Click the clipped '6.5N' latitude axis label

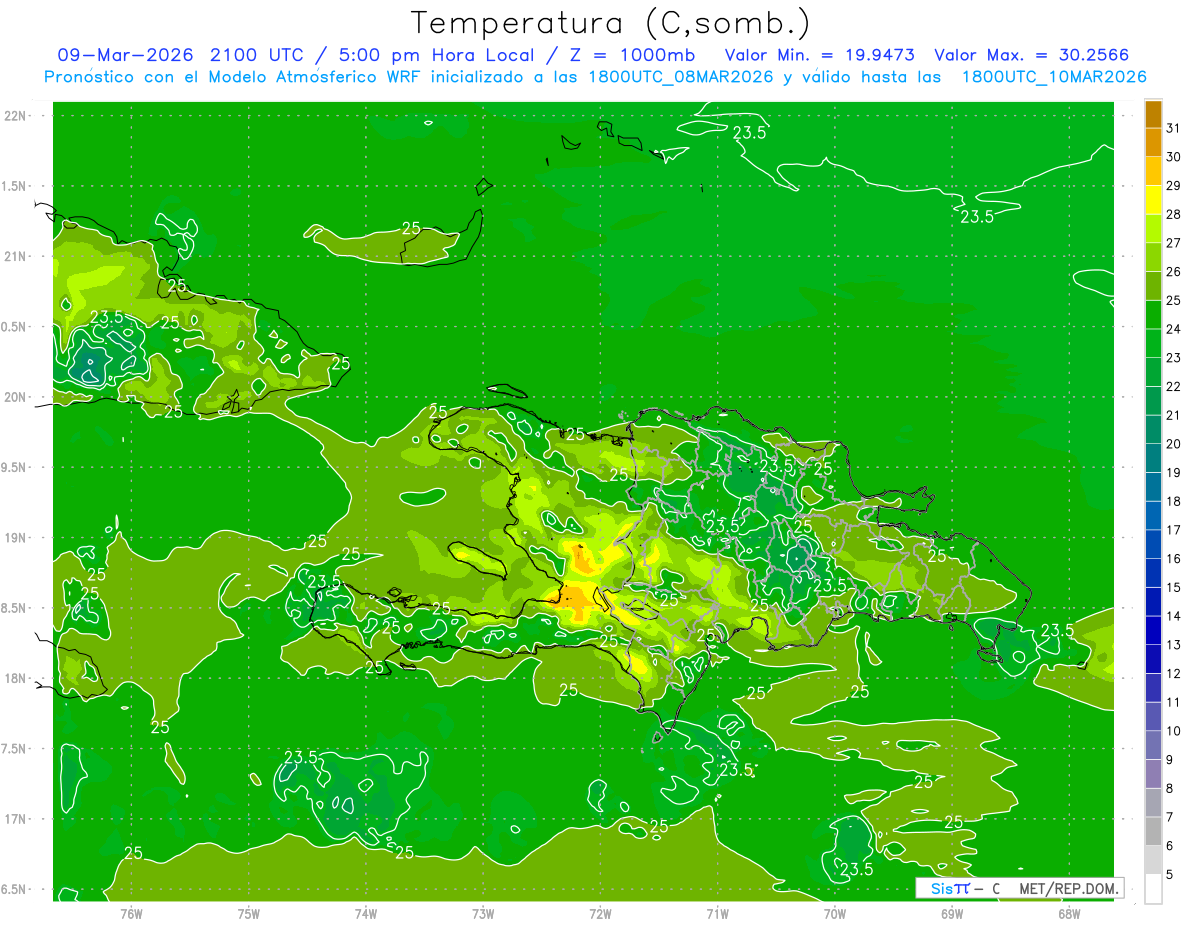coord(14,890)
